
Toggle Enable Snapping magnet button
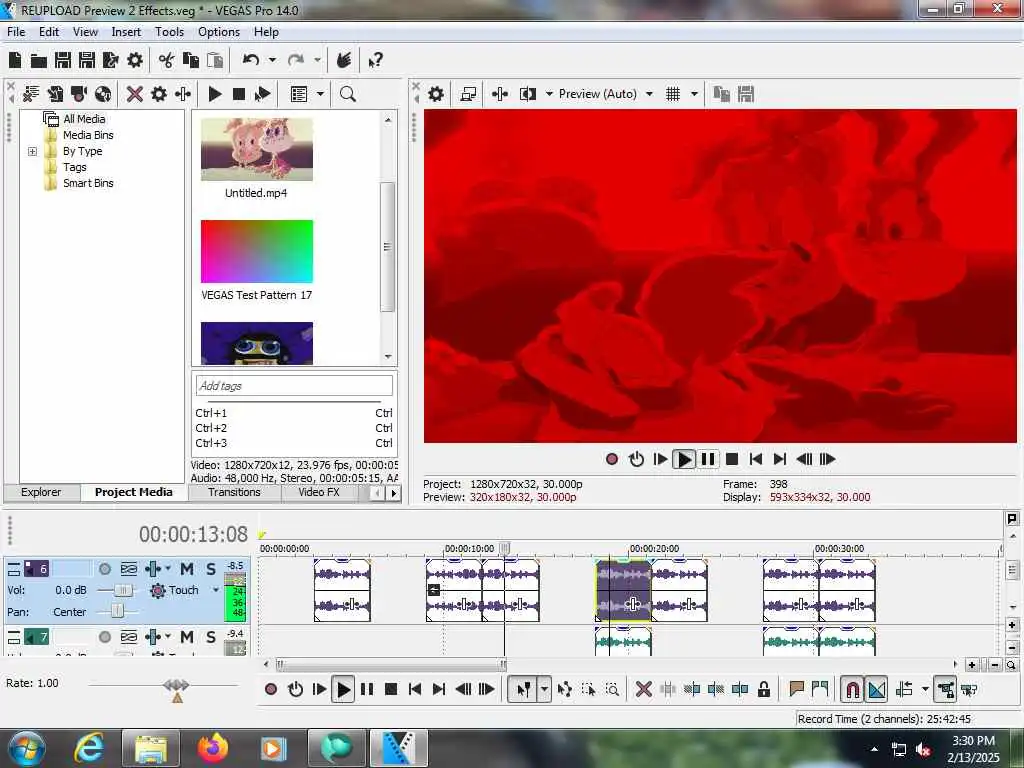[x=852, y=689]
